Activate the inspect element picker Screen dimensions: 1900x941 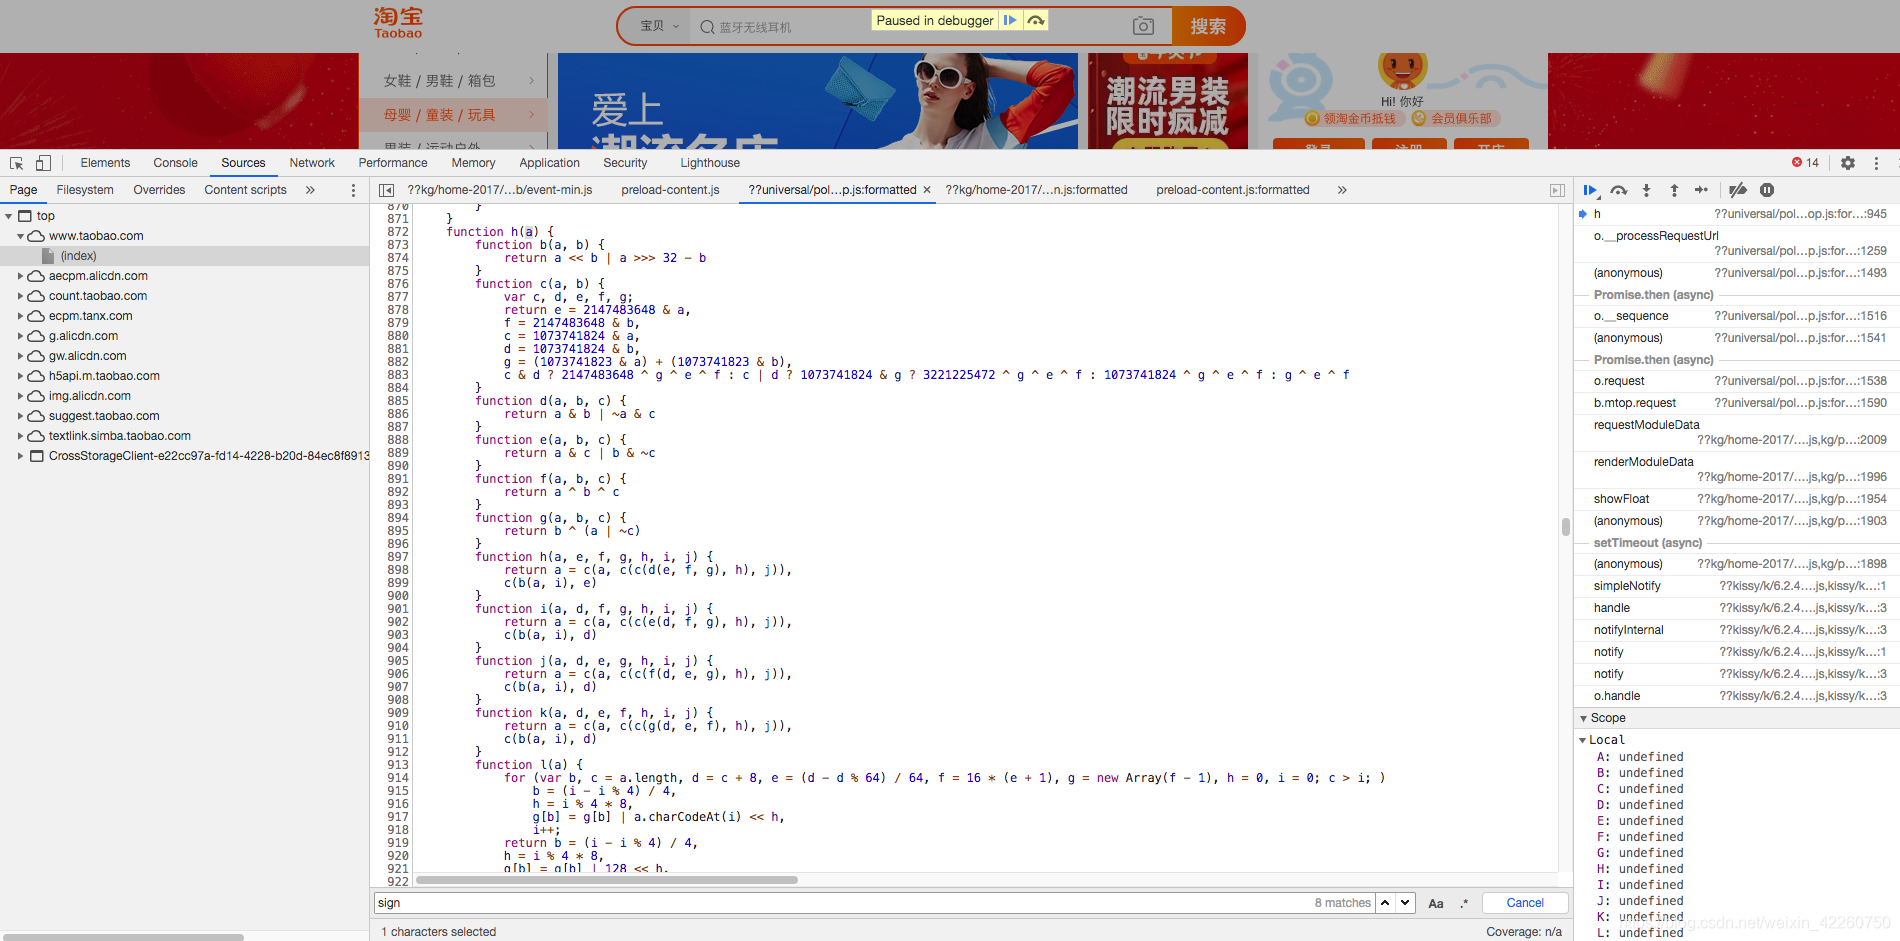[x=16, y=163]
